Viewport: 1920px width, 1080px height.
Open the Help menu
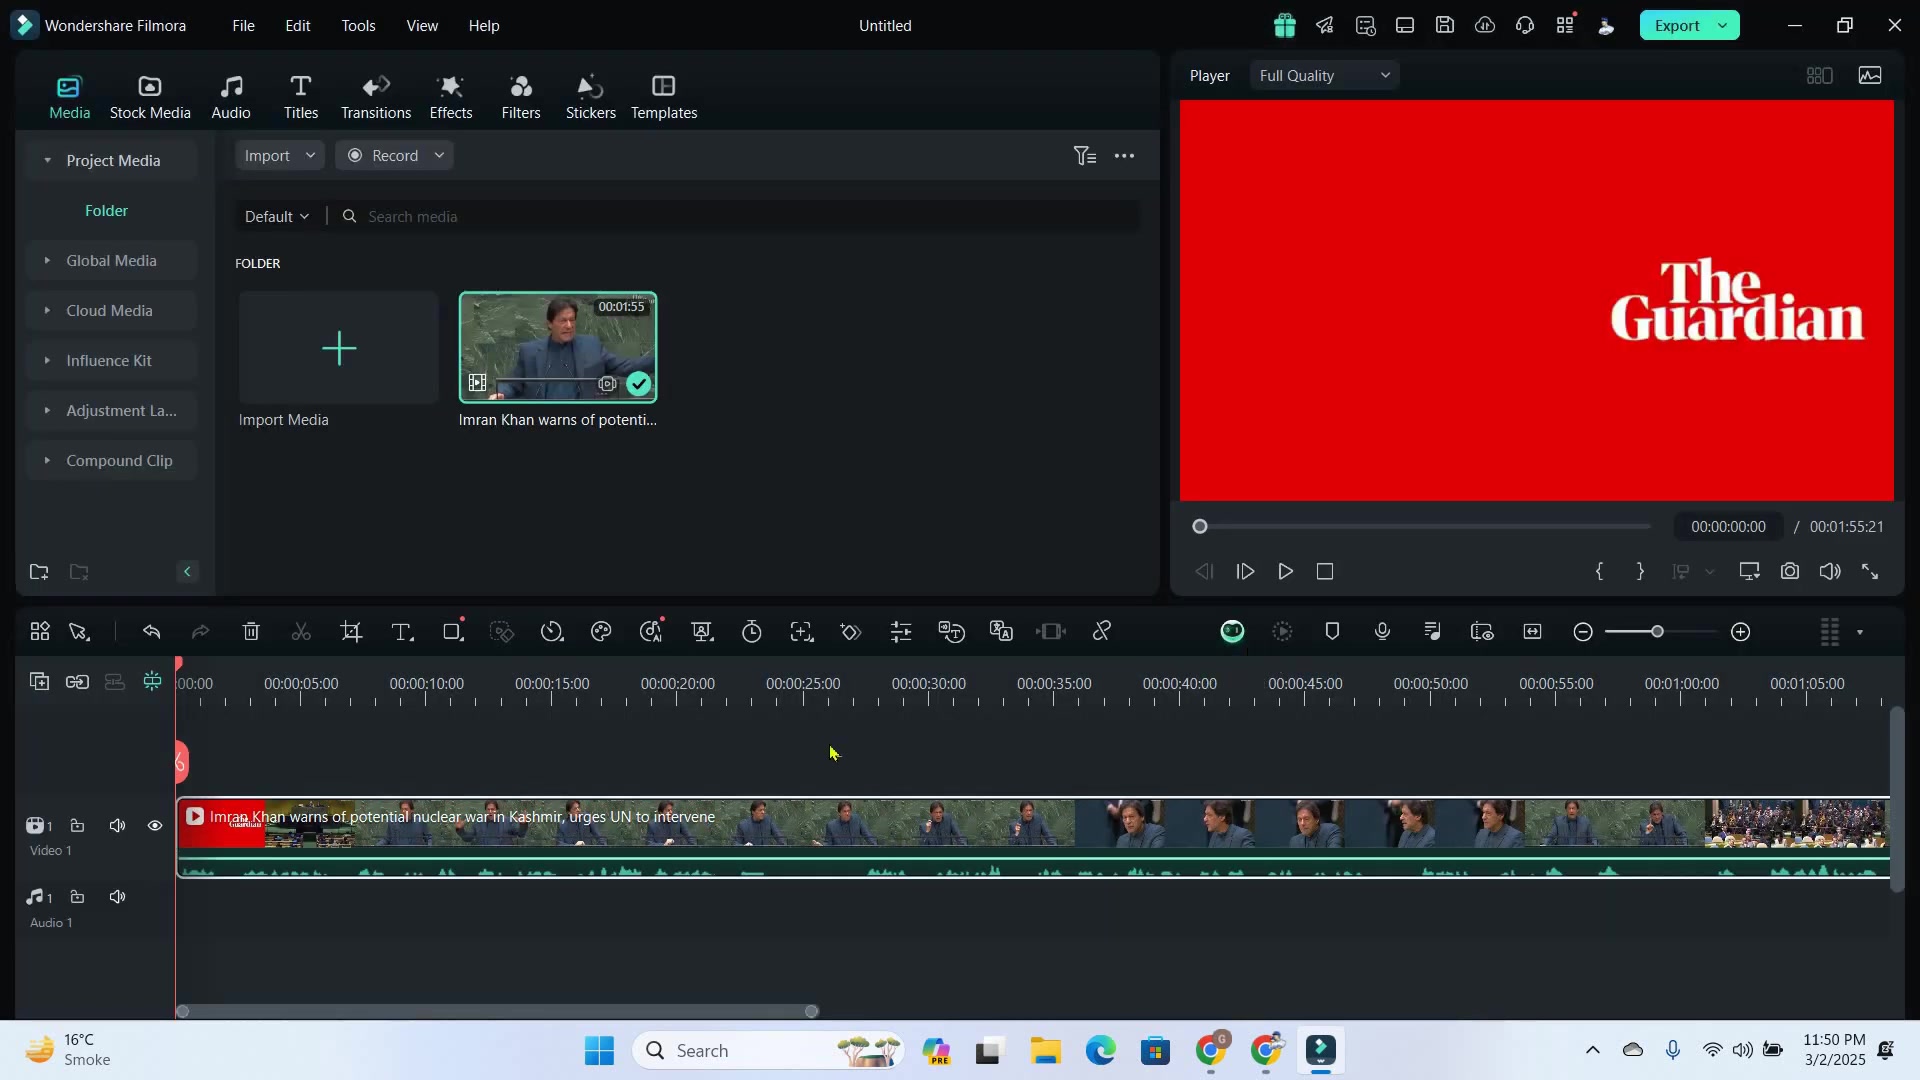pos(484,26)
